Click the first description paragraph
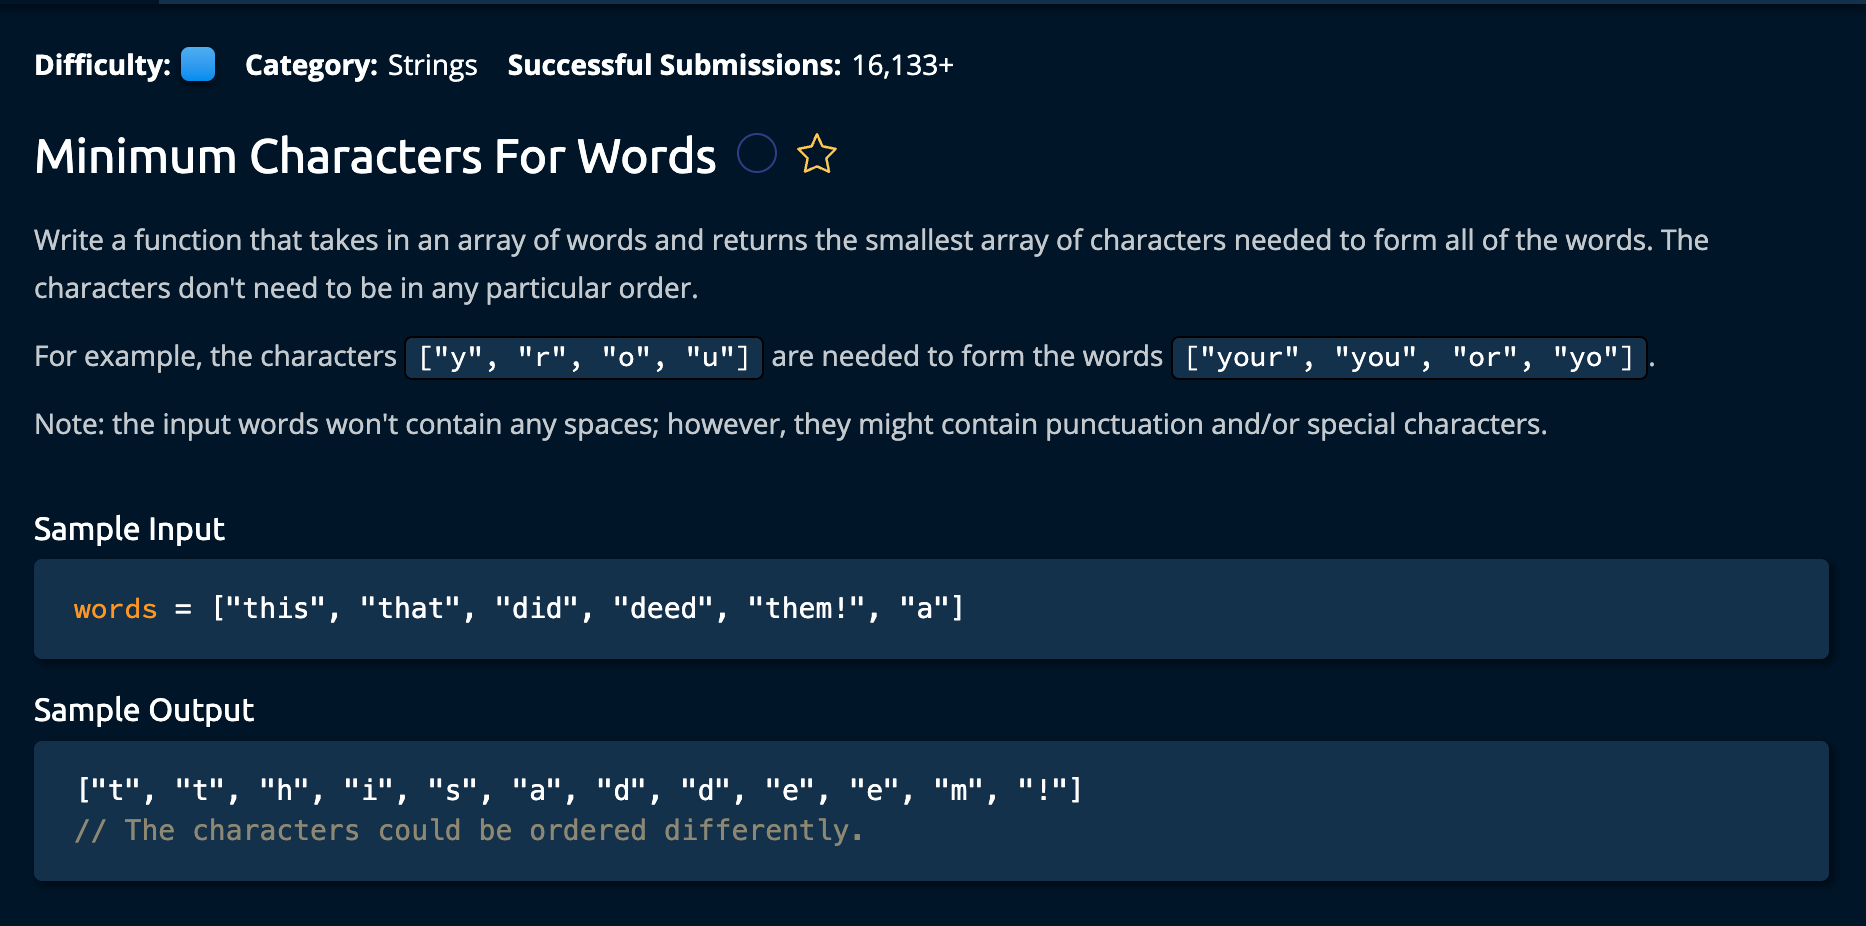Screen dimensions: 1866x926 (x=871, y=264)
